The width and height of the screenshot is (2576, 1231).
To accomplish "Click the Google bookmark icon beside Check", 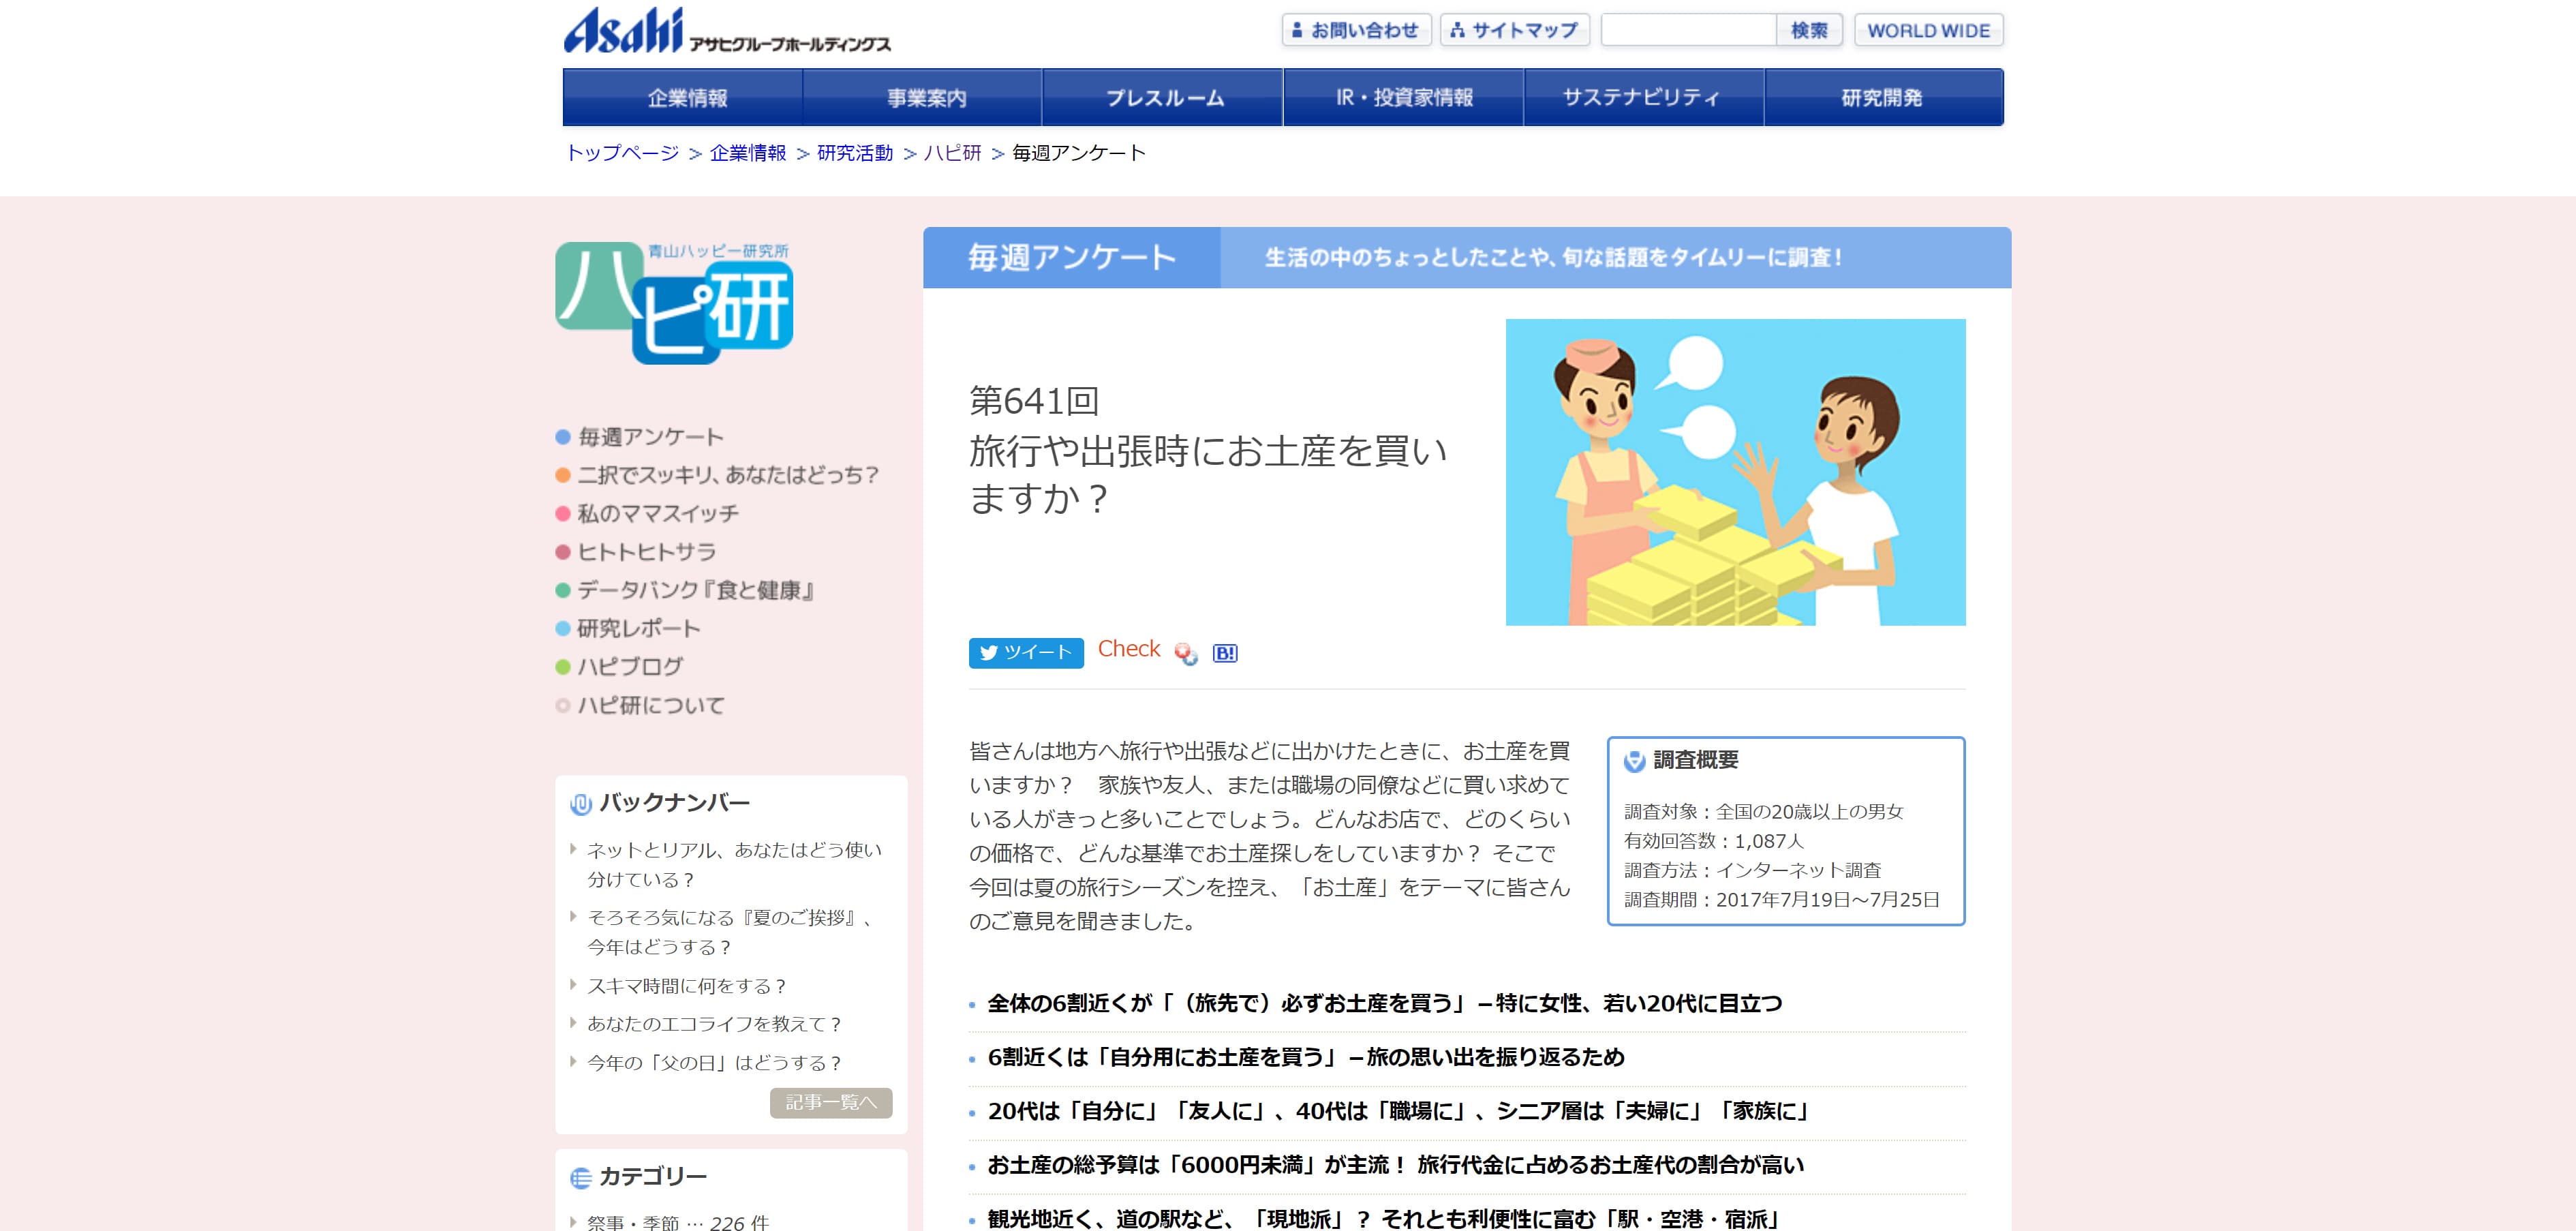I will [1186, 653].
